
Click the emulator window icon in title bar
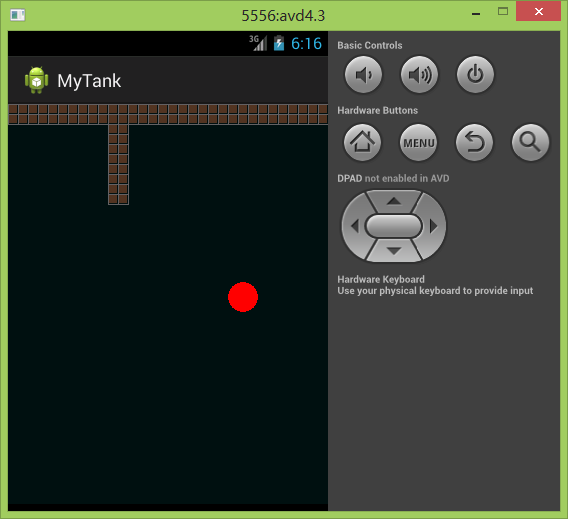[18, 15]
